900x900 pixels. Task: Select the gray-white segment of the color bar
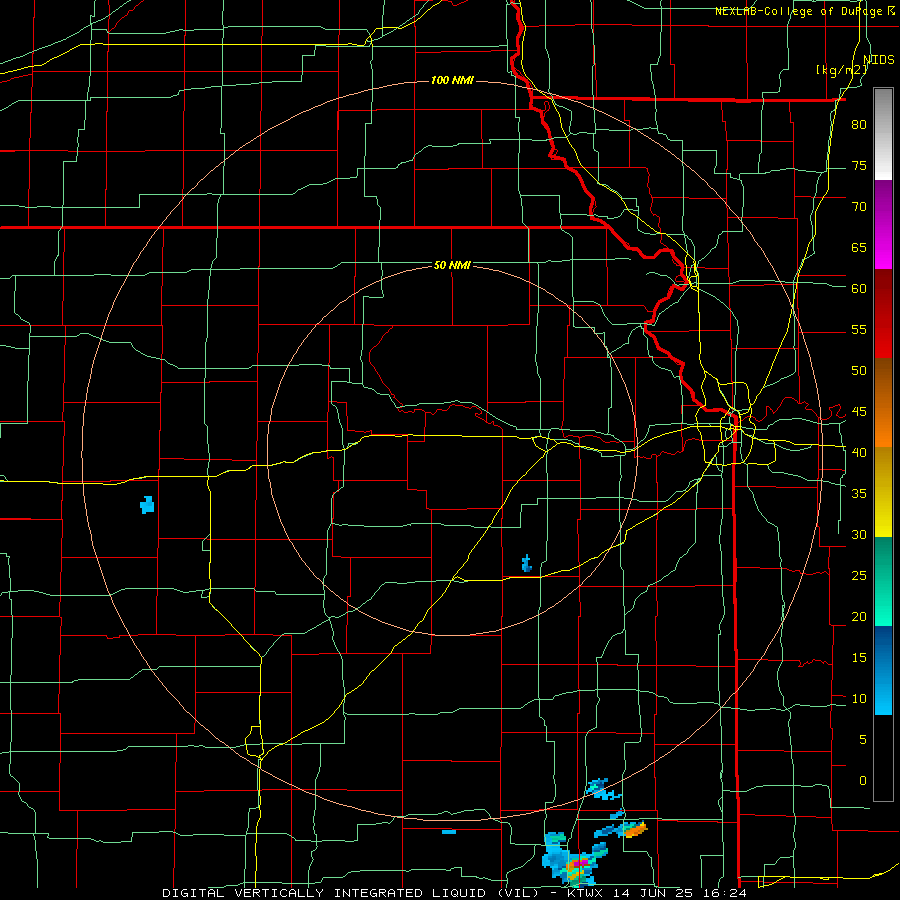pyautogui.click(x=883, y=134)
